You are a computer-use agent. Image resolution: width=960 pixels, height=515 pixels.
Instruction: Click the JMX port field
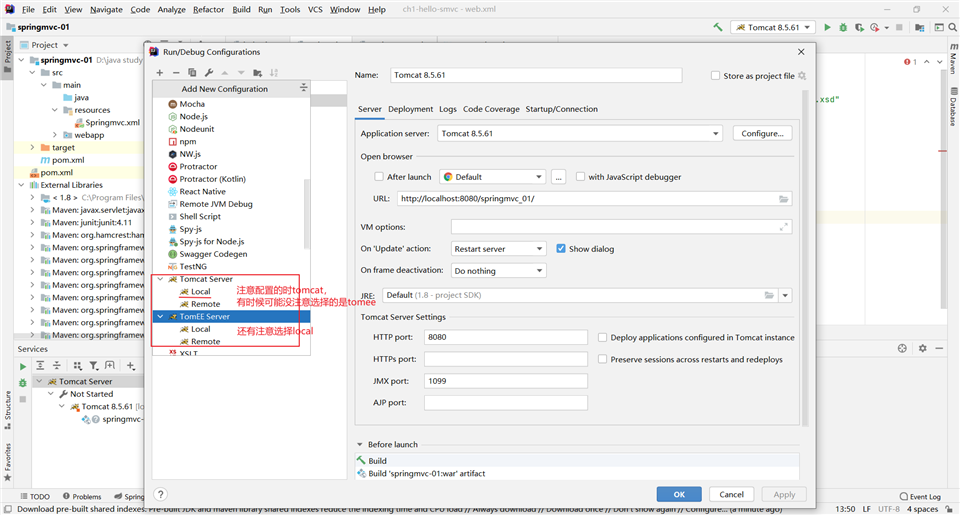tap(506, 381)
